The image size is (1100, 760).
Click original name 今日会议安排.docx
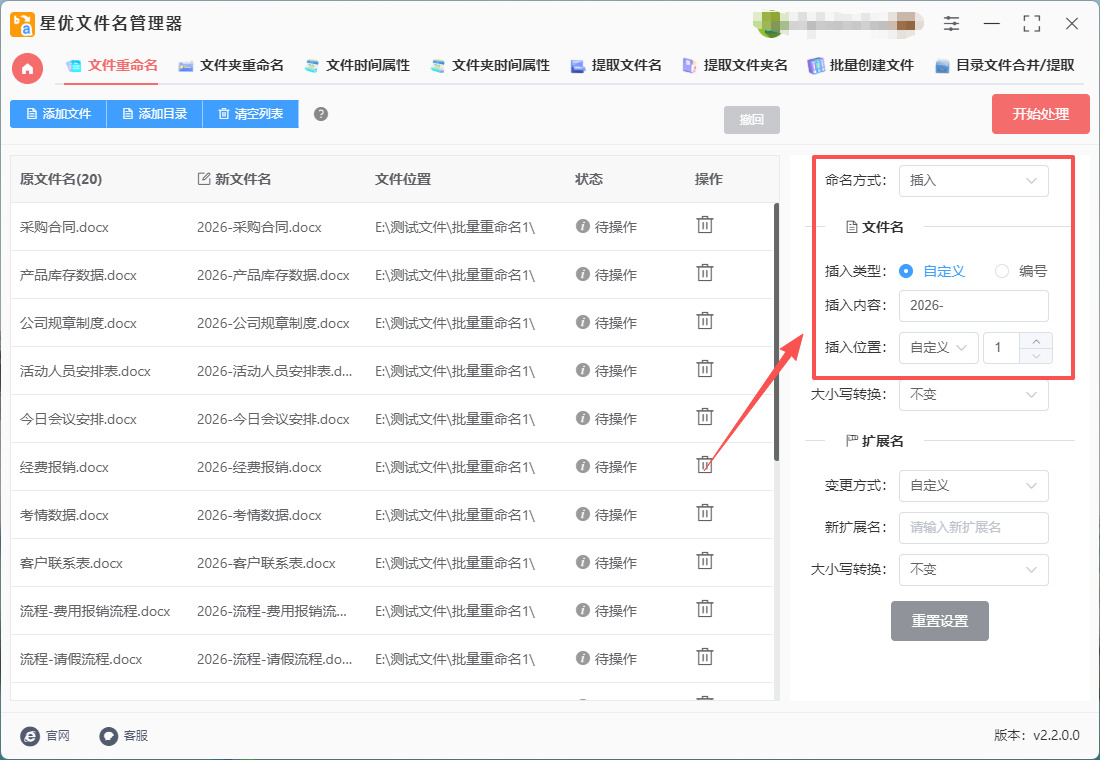pyautogui.click(x=78, y=420)
